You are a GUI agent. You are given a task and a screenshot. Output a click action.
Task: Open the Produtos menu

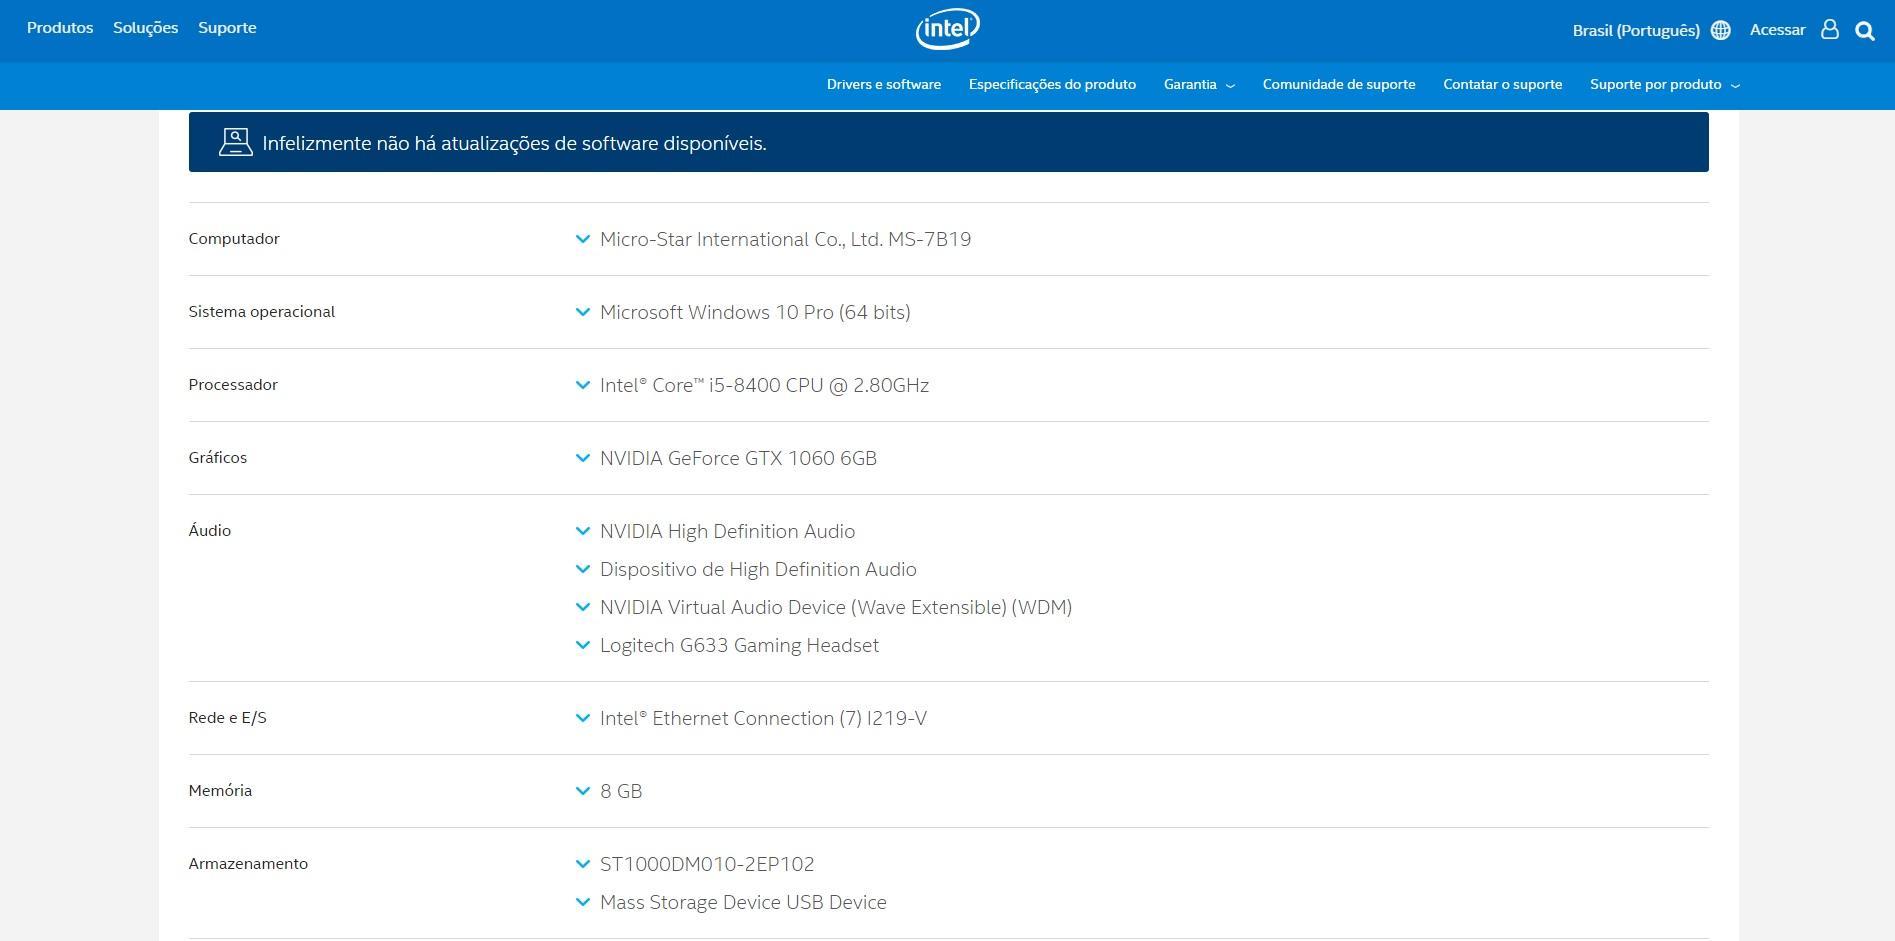coord(60,28)
